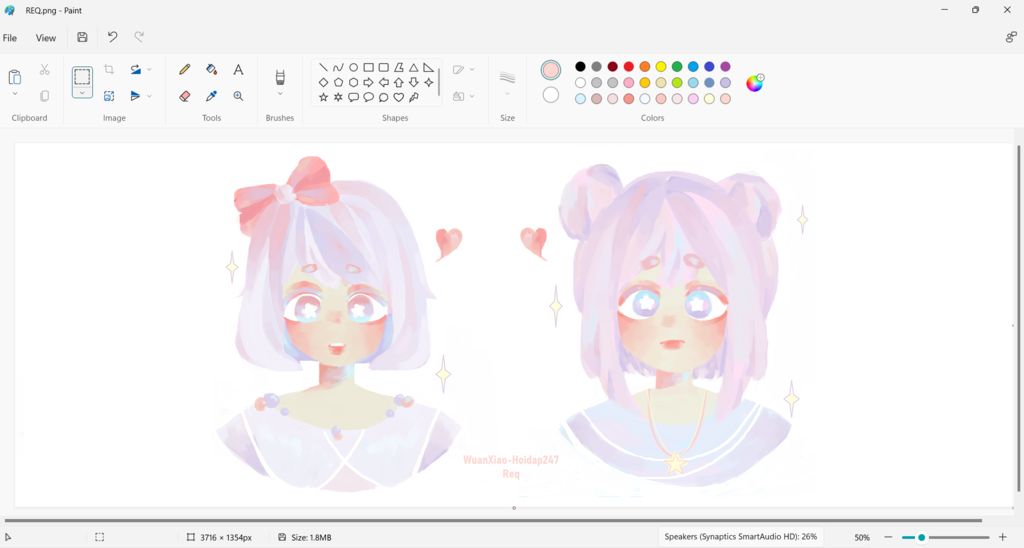The width and height of the screenshot is (1024, 548).
Task: Expand the Brushes dropdown arrow
Action: pyautogui.click(x=280, y=94)
